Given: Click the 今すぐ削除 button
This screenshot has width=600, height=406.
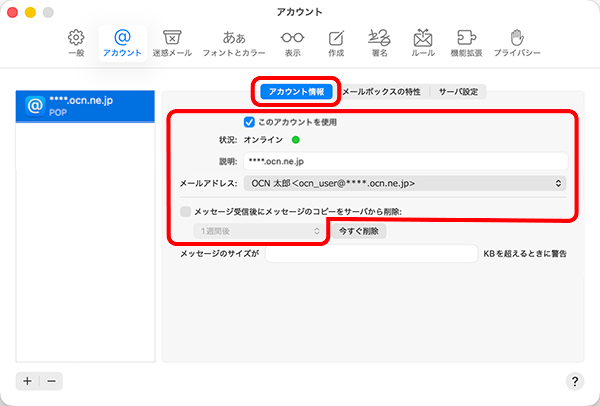Looking at the screenshot, I should pos(358,231).
